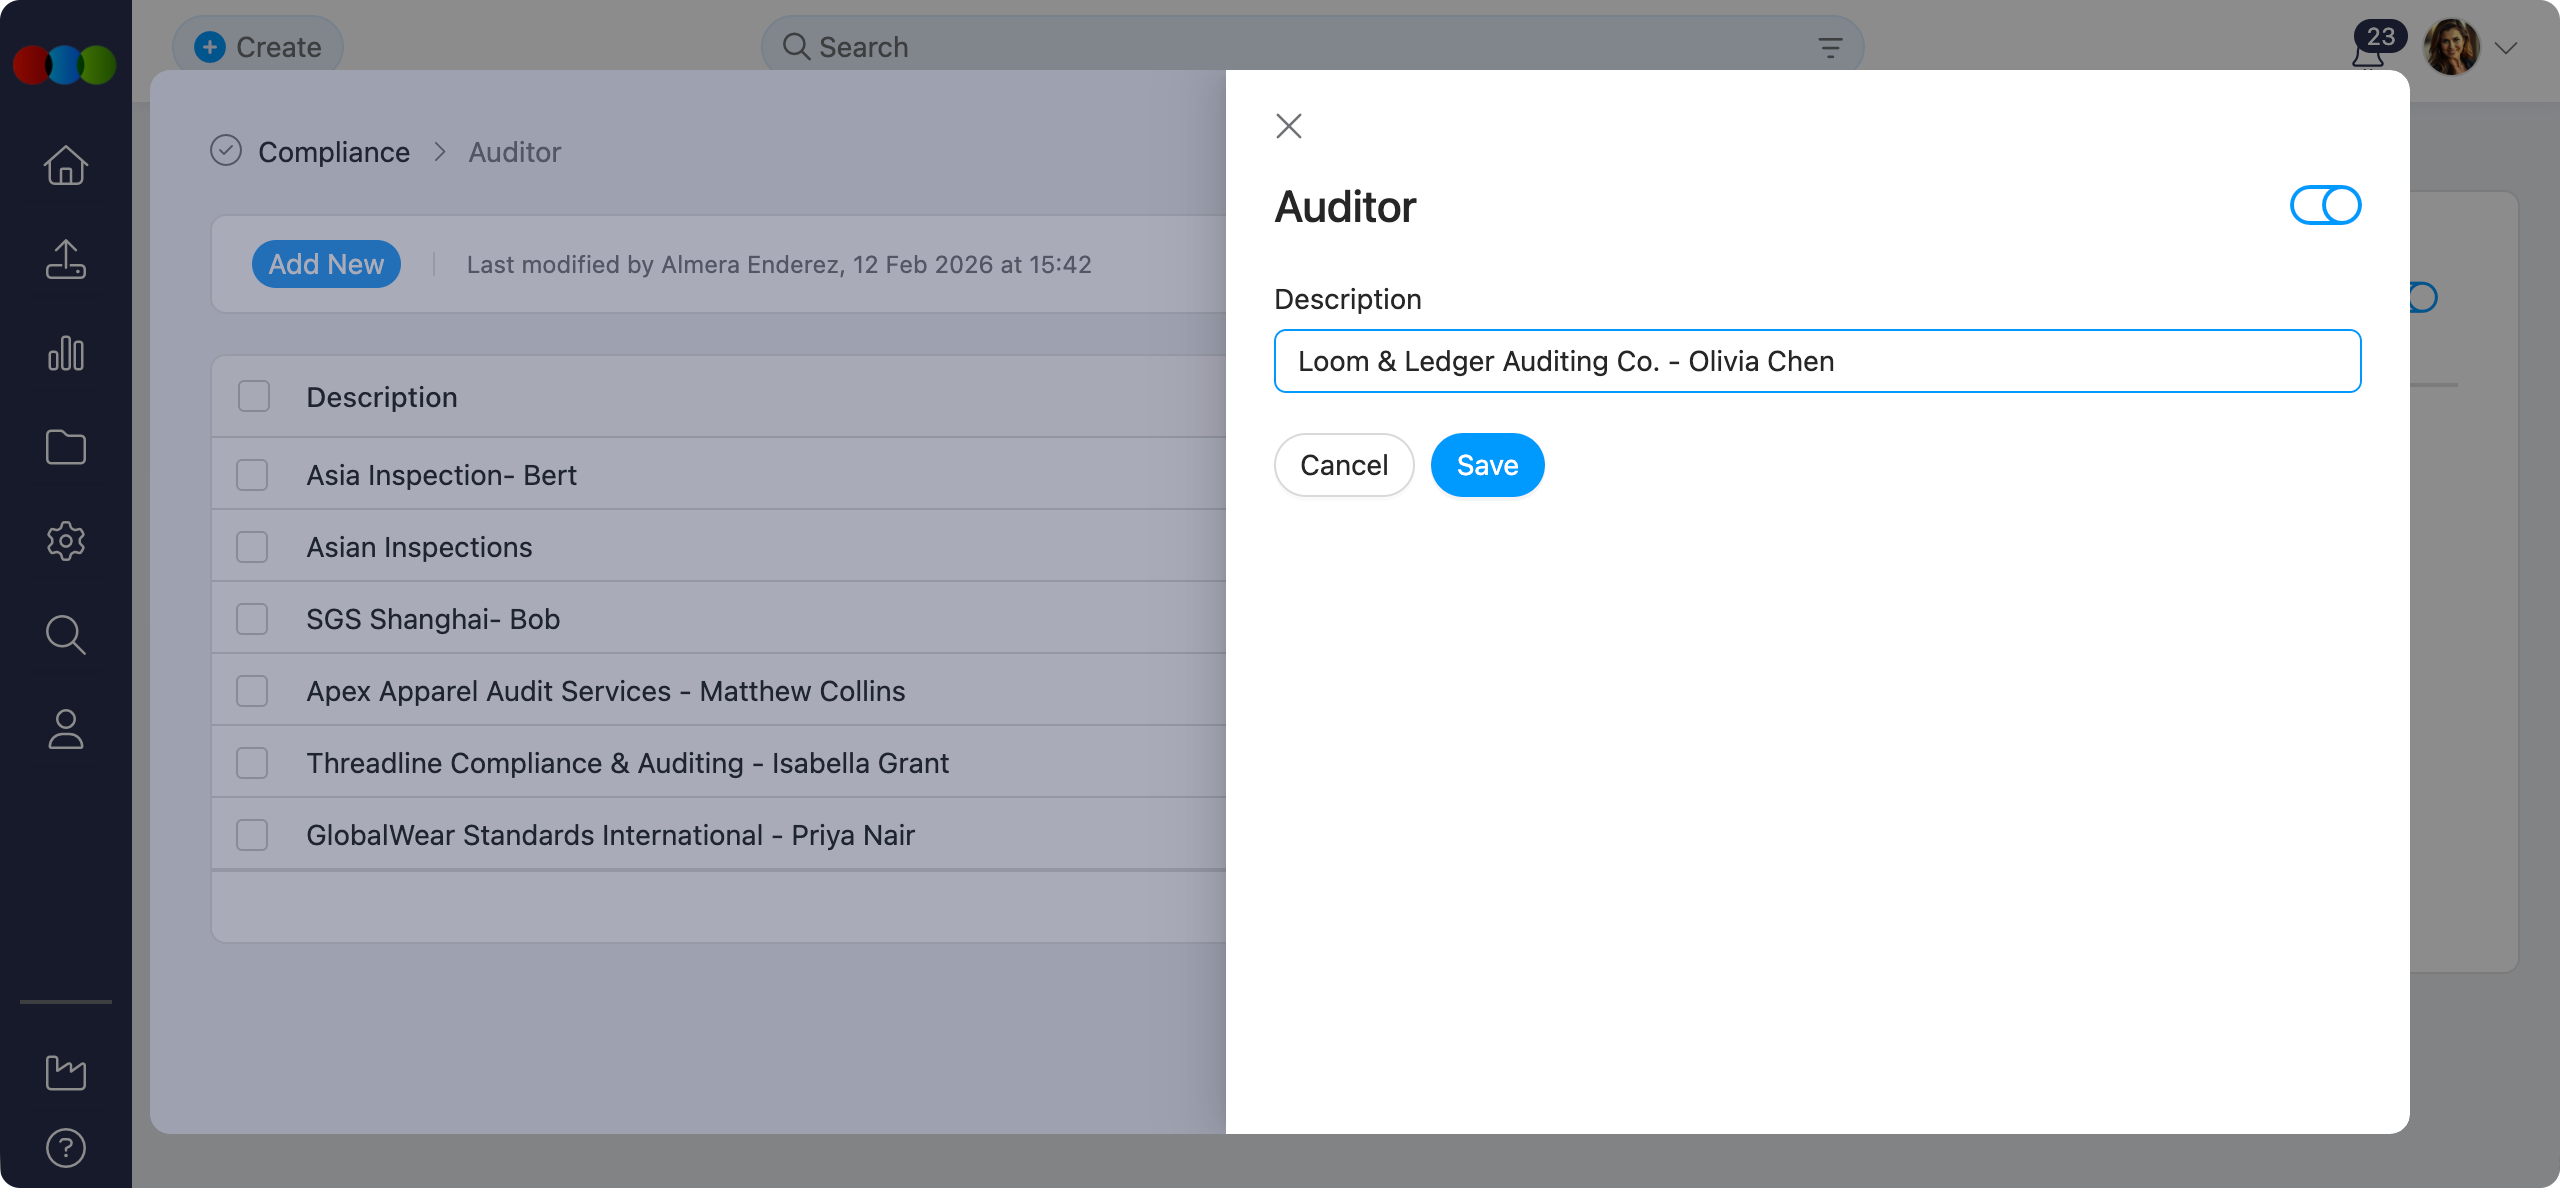Navigate to Compliance breadcrumb link
The height and width of the screenshot is (1188, 2560).
[x=334, y=151]
